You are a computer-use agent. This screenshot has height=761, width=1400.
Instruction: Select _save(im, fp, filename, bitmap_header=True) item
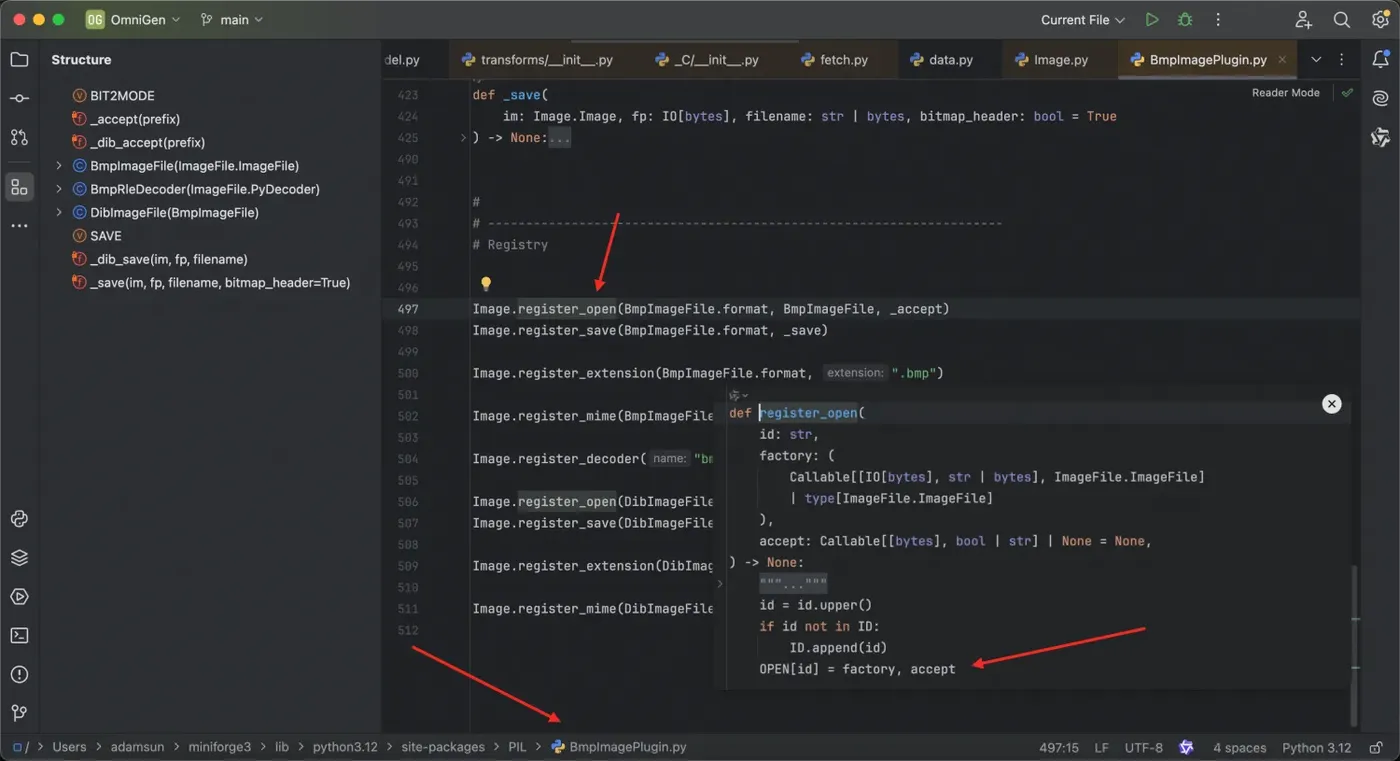point(211,283)
